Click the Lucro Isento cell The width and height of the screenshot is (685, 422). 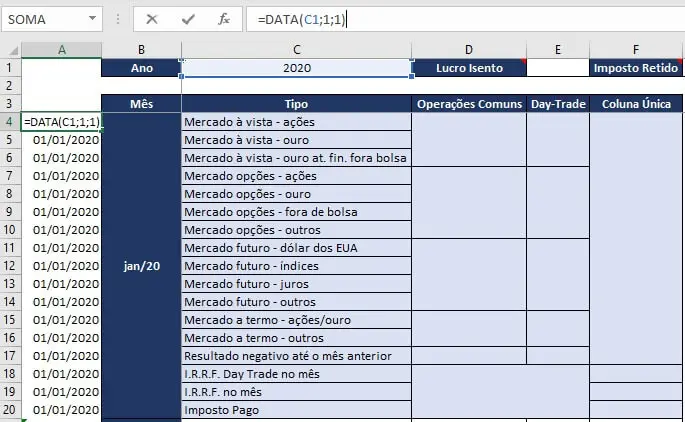(469, 68)
